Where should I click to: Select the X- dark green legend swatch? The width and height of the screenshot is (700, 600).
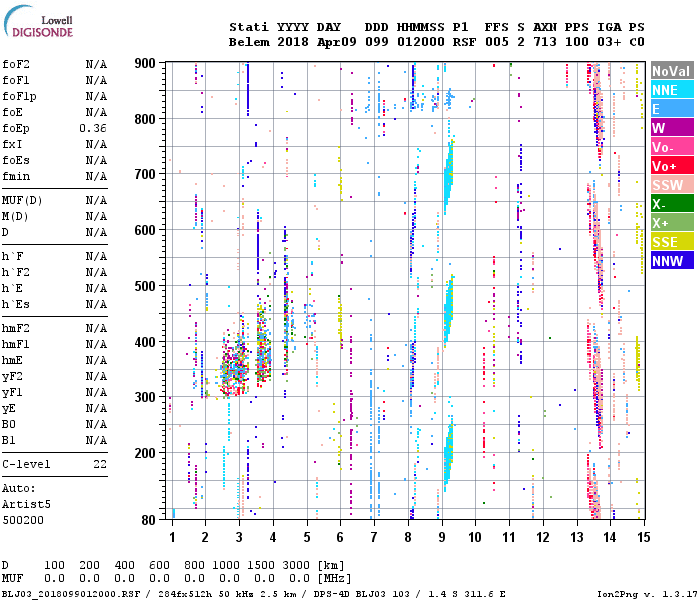pyautogui.click(x=672, y=204)
